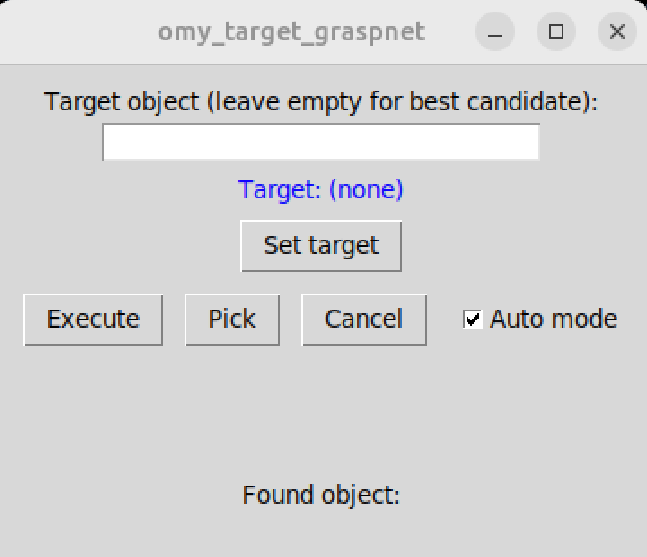Toggle the checkmark box beside Auto mode
This screenshot has width=647, height=557.
click(x=472, y=319)
